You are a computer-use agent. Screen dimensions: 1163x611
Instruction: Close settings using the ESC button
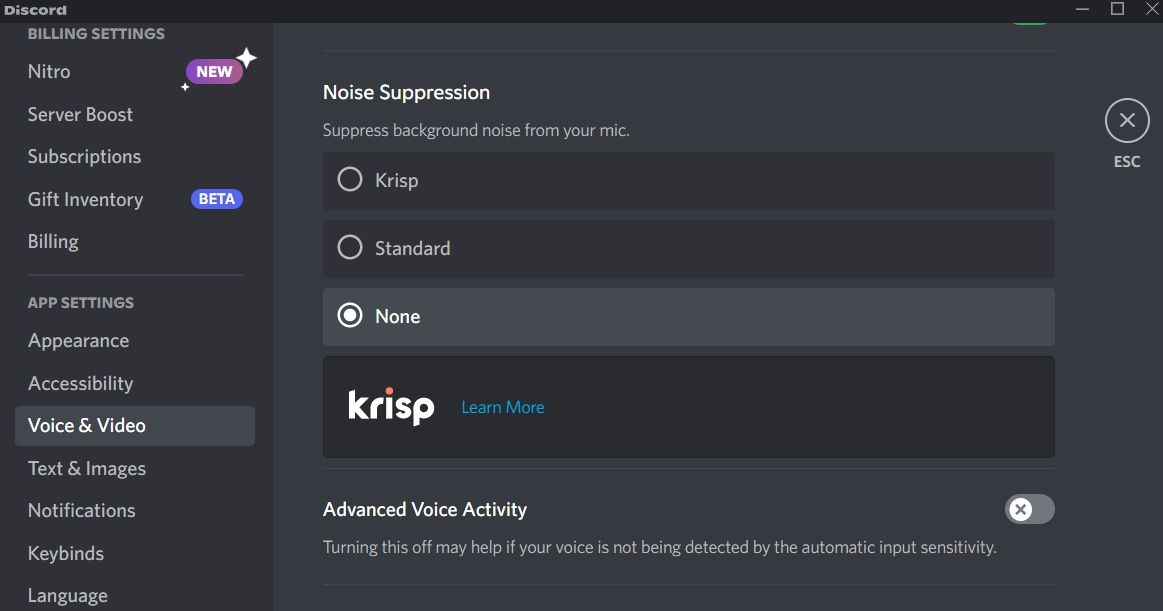tap(1127, 119)
